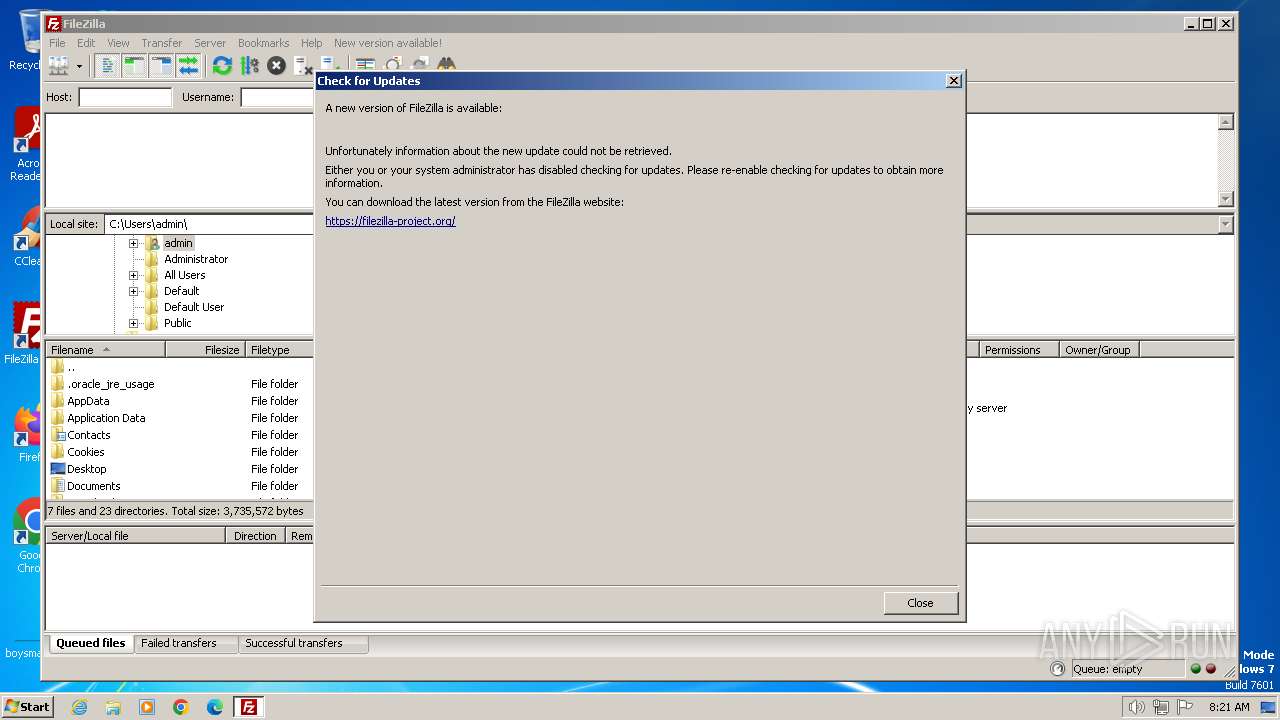Toggle message log display
This screenshot has height=720, width=1280.
pyautogui.click(x=108, y=66)
